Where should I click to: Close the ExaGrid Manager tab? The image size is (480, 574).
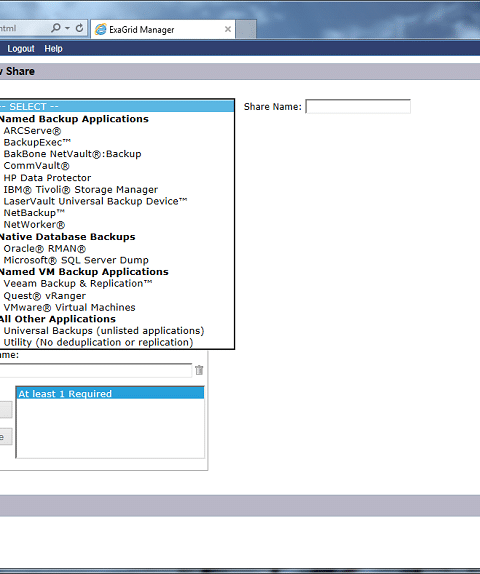coord(228,29)
